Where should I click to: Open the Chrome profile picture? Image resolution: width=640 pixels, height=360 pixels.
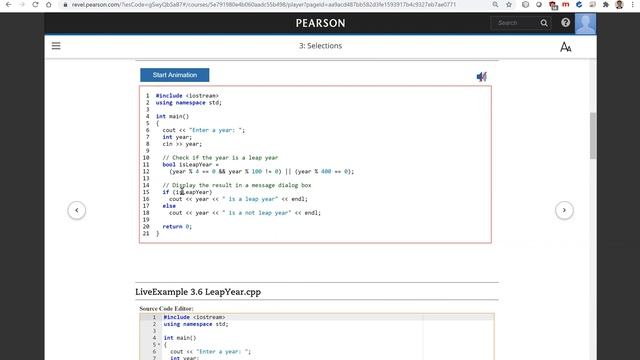point(619,4)
